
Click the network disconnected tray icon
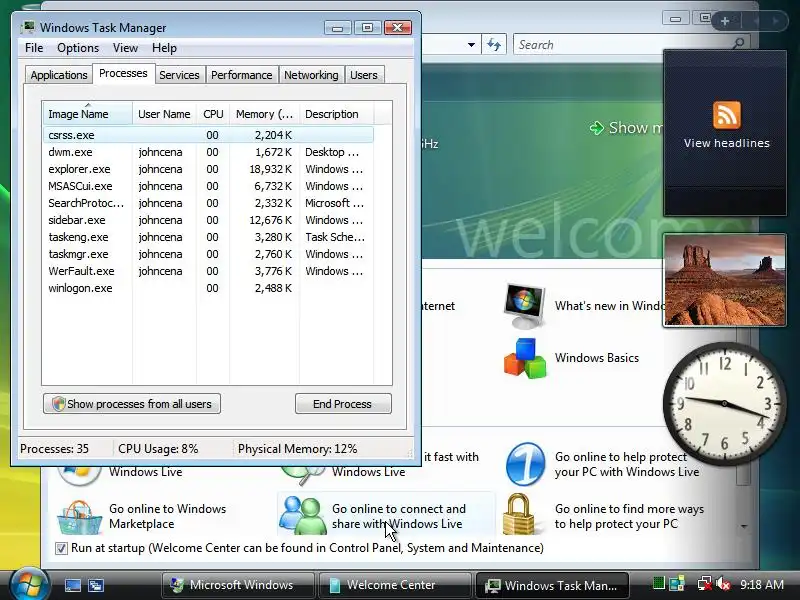(x=705, y=584)
